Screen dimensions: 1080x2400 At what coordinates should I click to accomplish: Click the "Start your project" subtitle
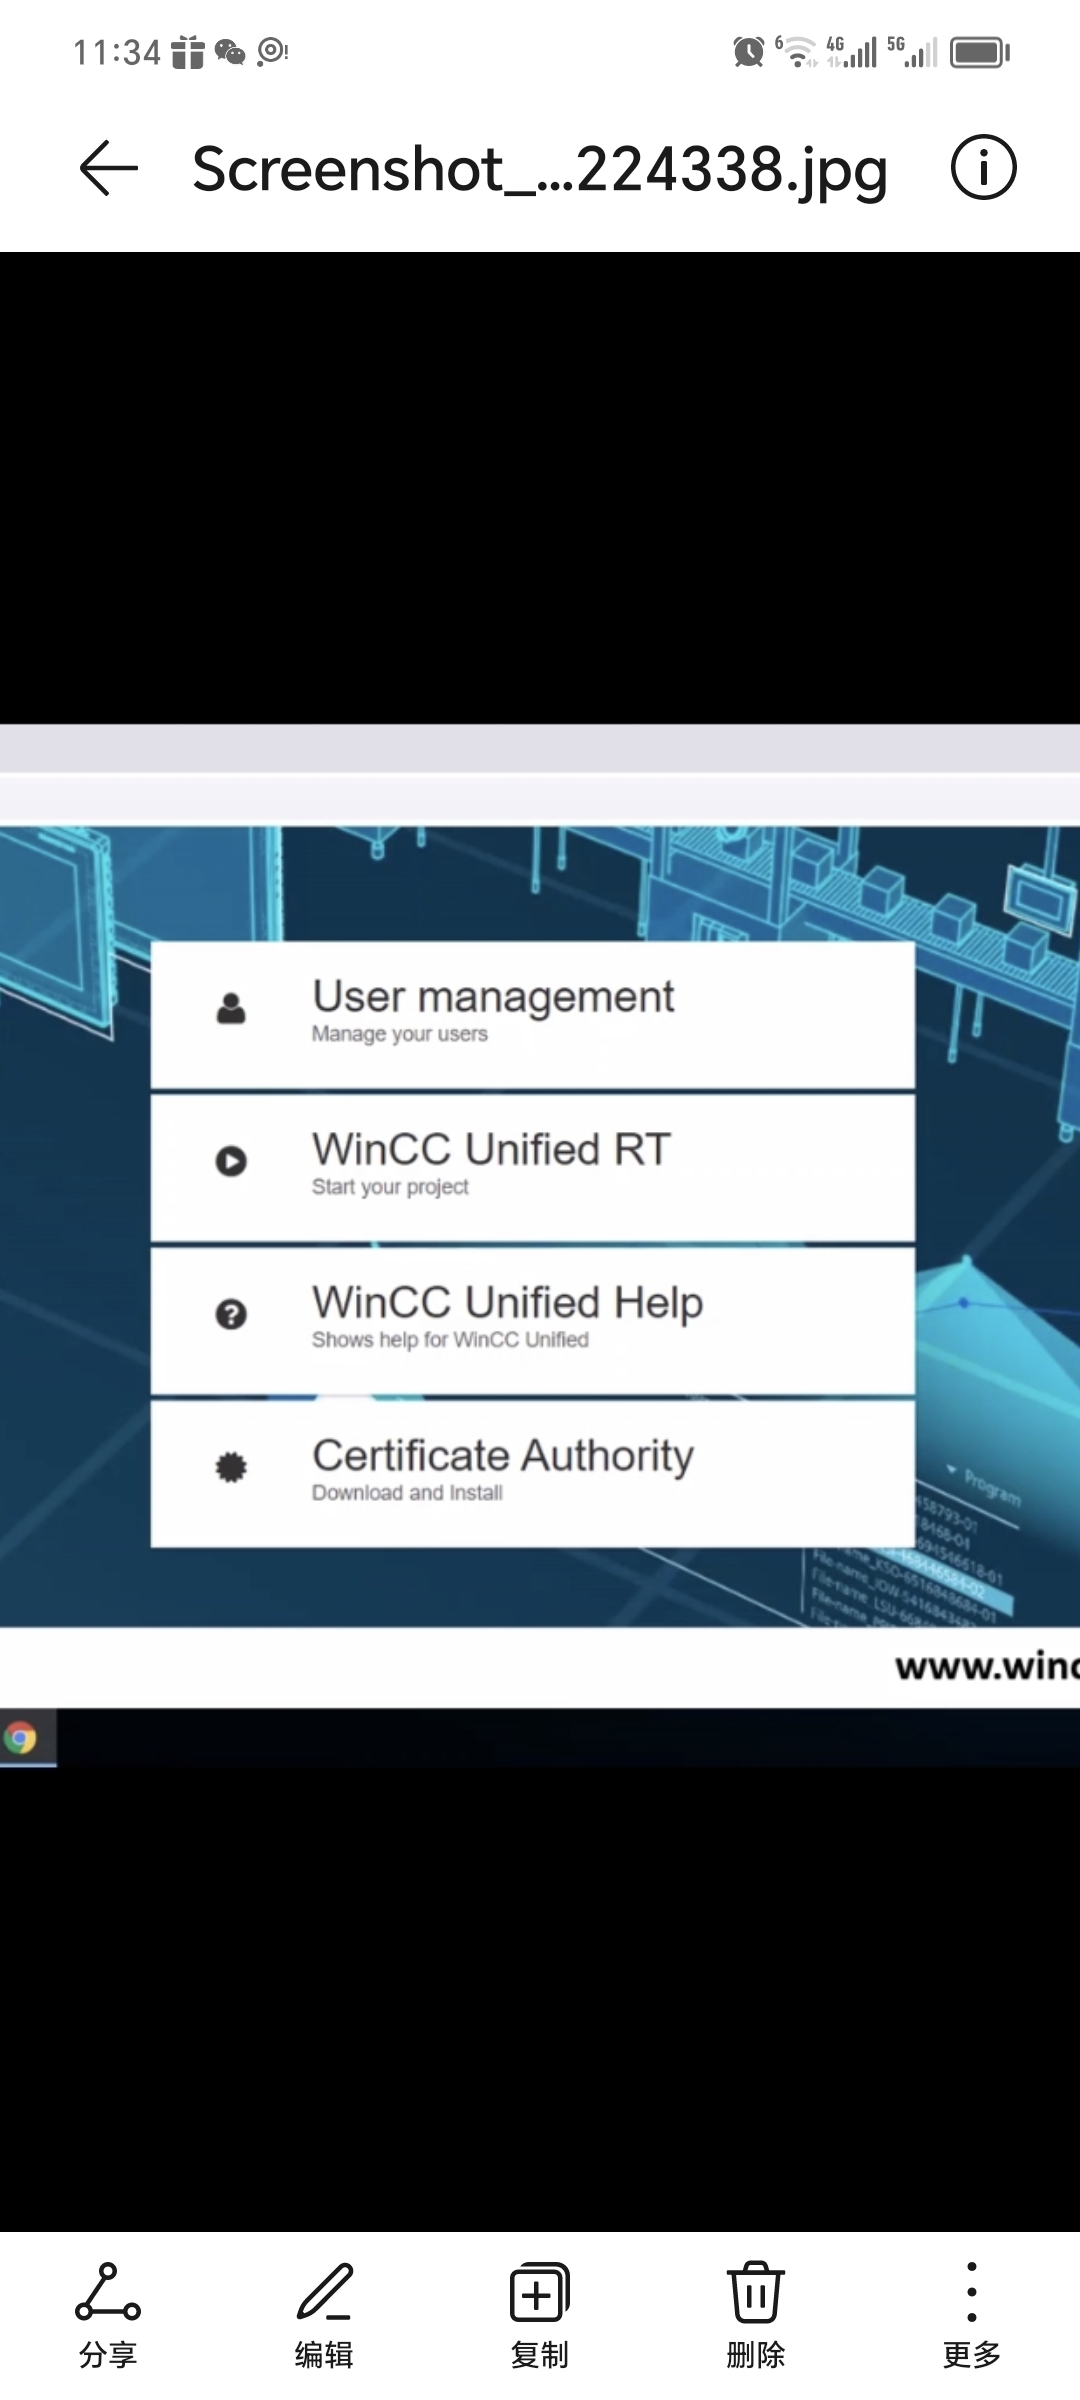pos(390,1187)
